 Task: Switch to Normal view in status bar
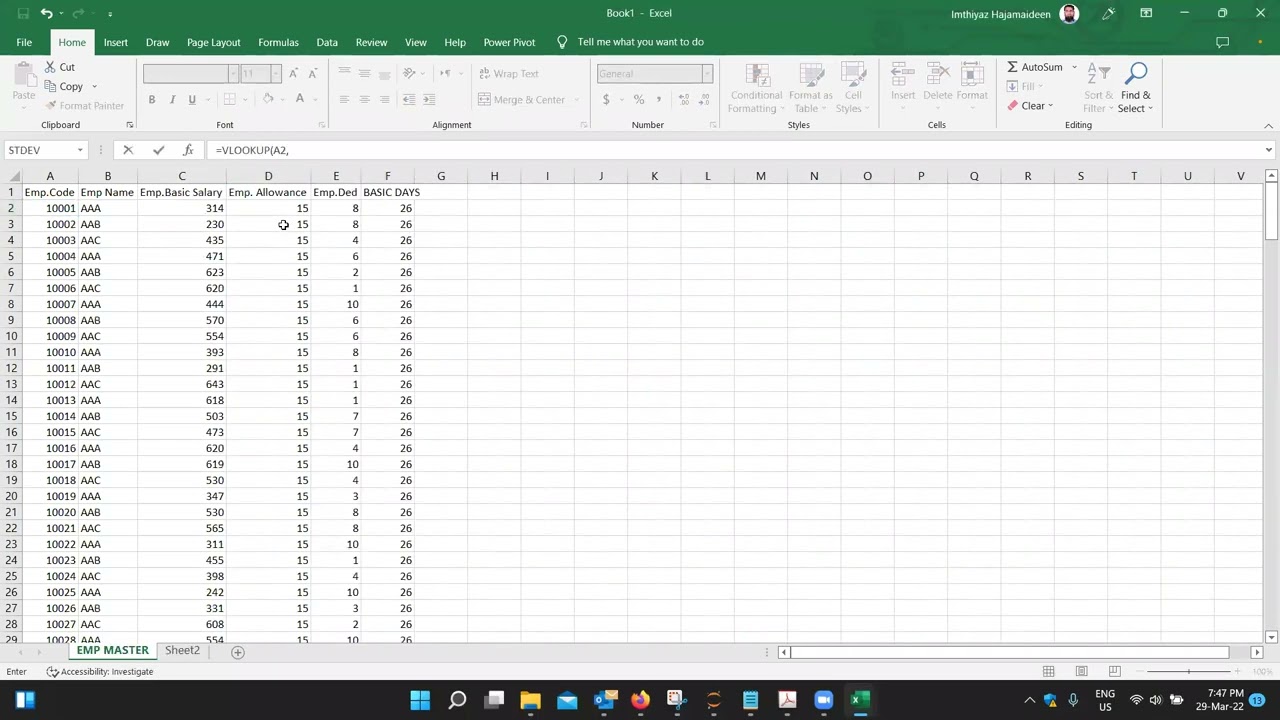tap(1048, 671)
